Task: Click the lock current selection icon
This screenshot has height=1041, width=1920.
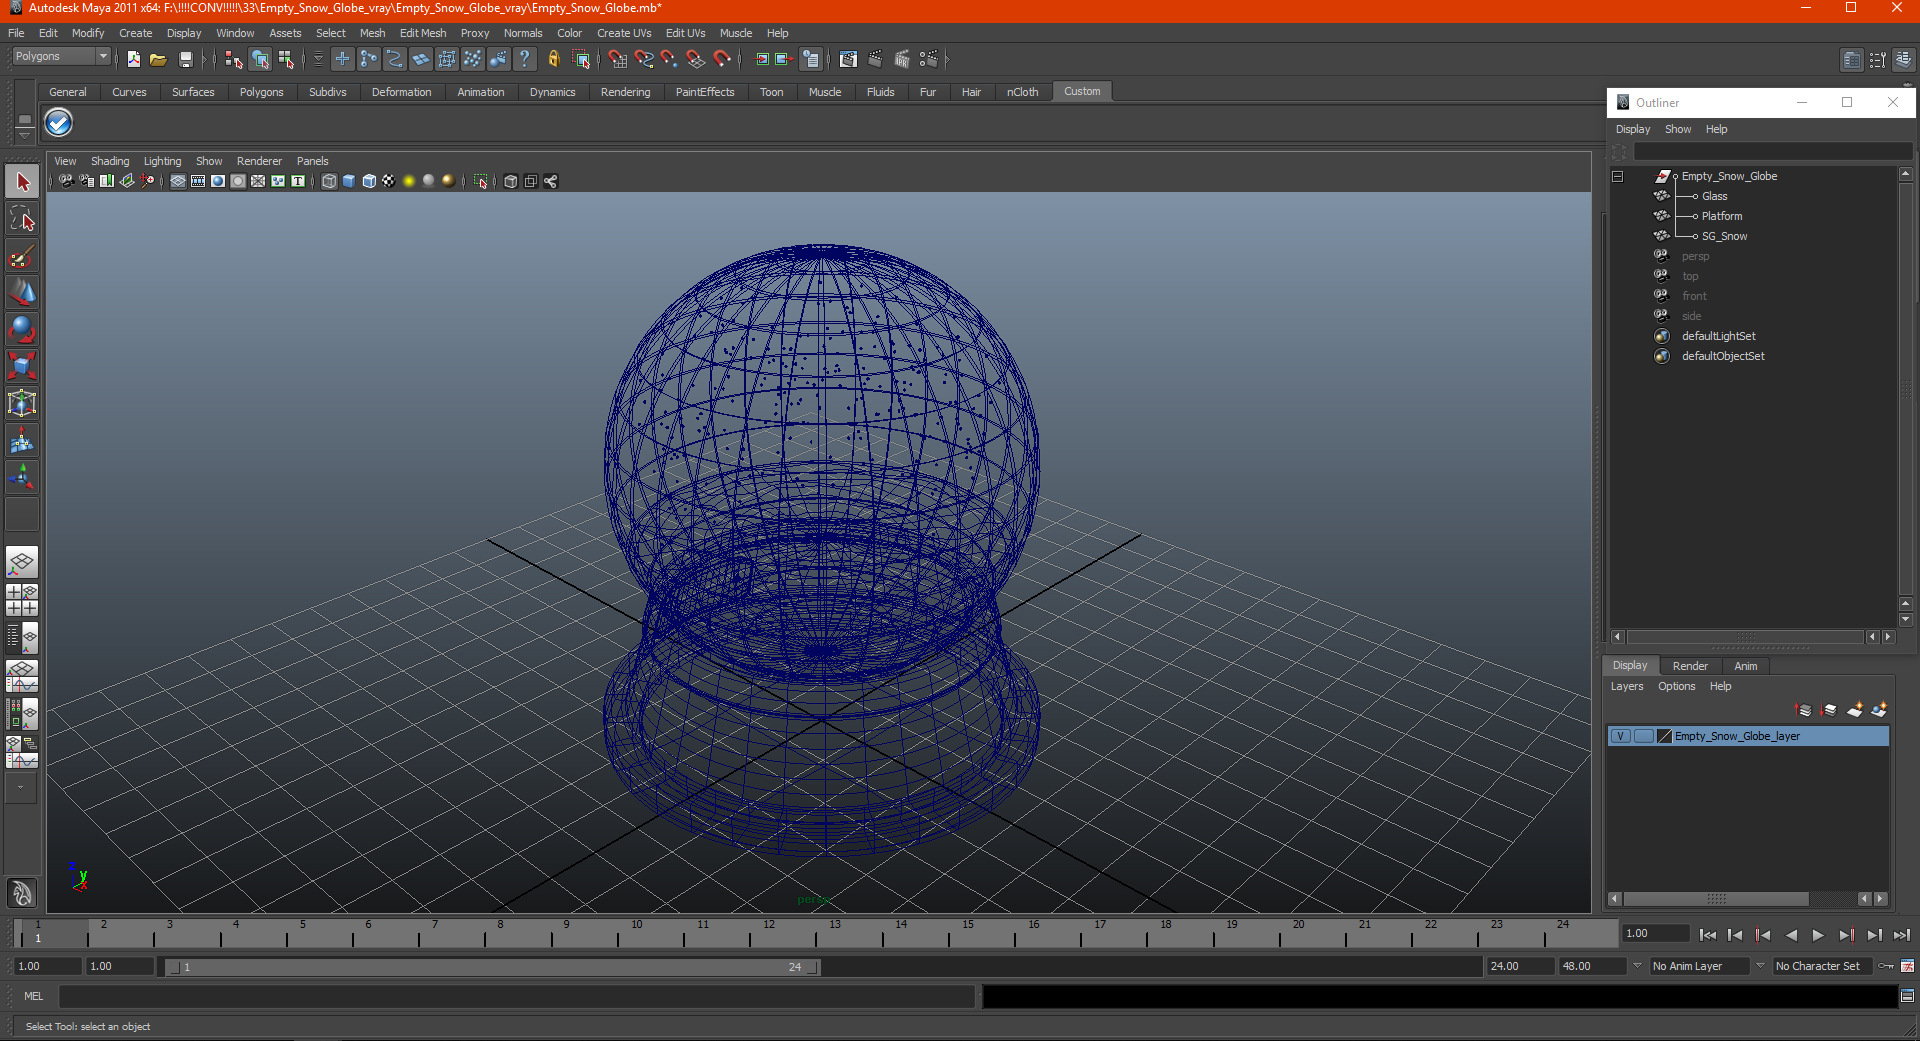Action: pos(553,60)
